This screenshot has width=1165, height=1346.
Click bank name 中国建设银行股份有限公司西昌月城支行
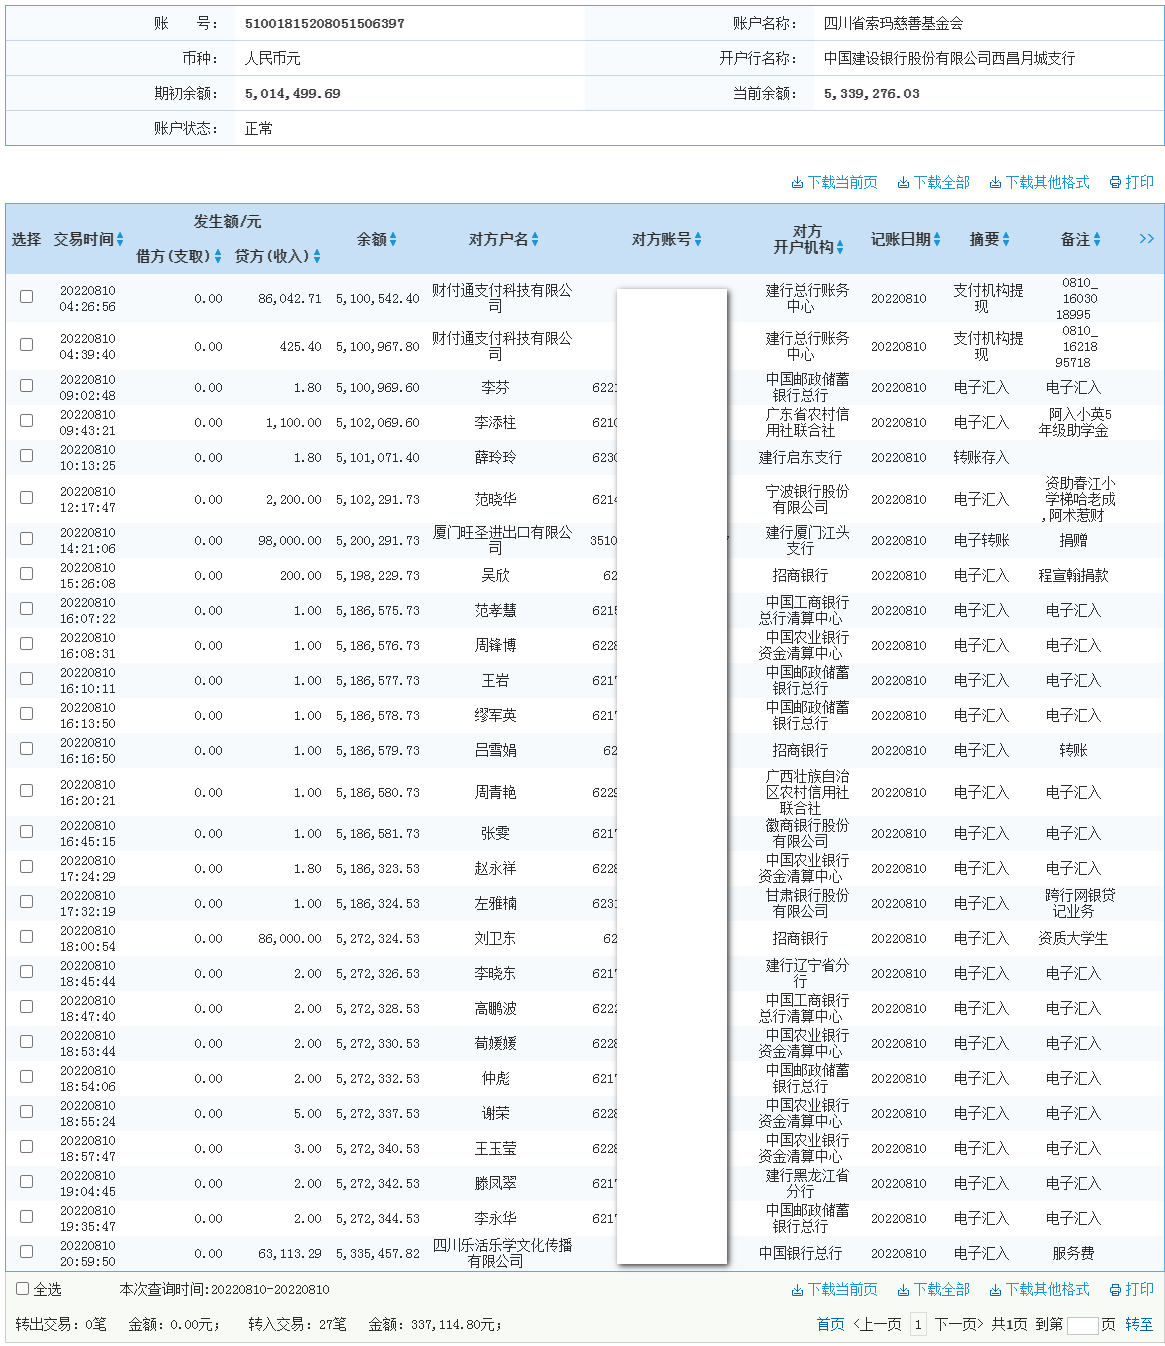coord(950,58)
